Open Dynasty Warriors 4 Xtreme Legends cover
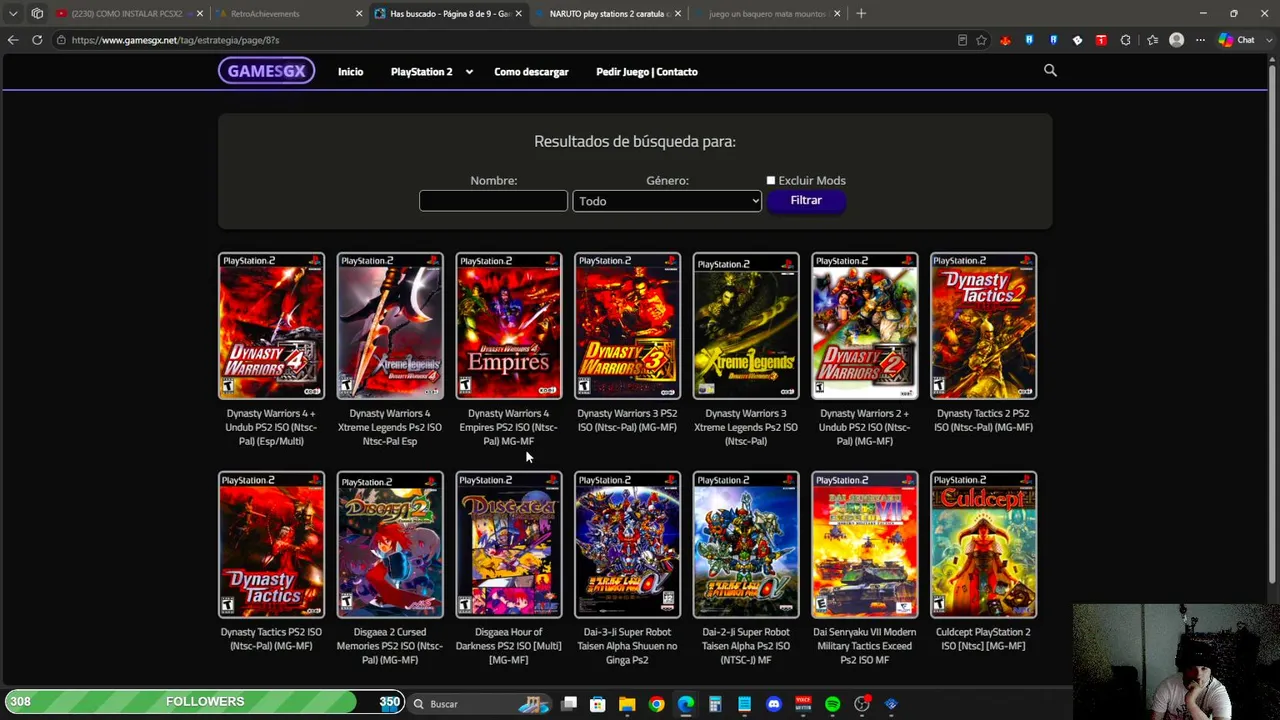This screenshot has height=720, width=1280. (x=390, y=326)
